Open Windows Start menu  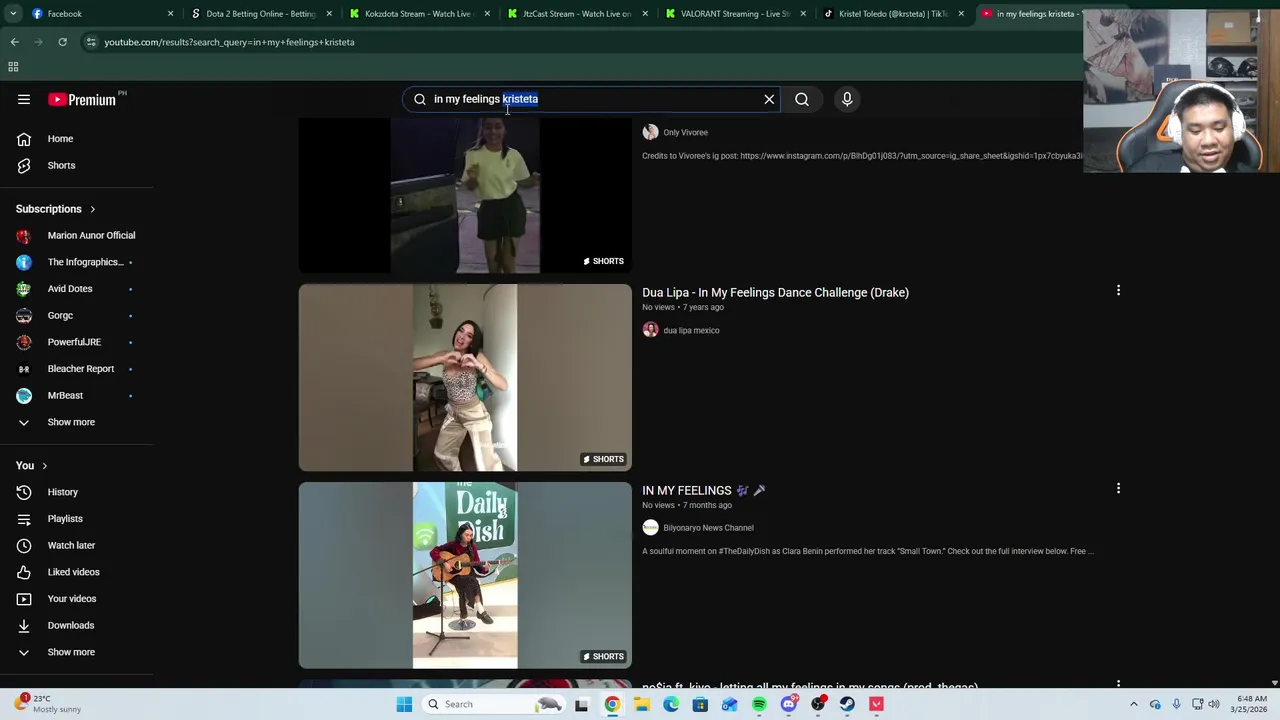pyautogui.click(x=404, y=704)
